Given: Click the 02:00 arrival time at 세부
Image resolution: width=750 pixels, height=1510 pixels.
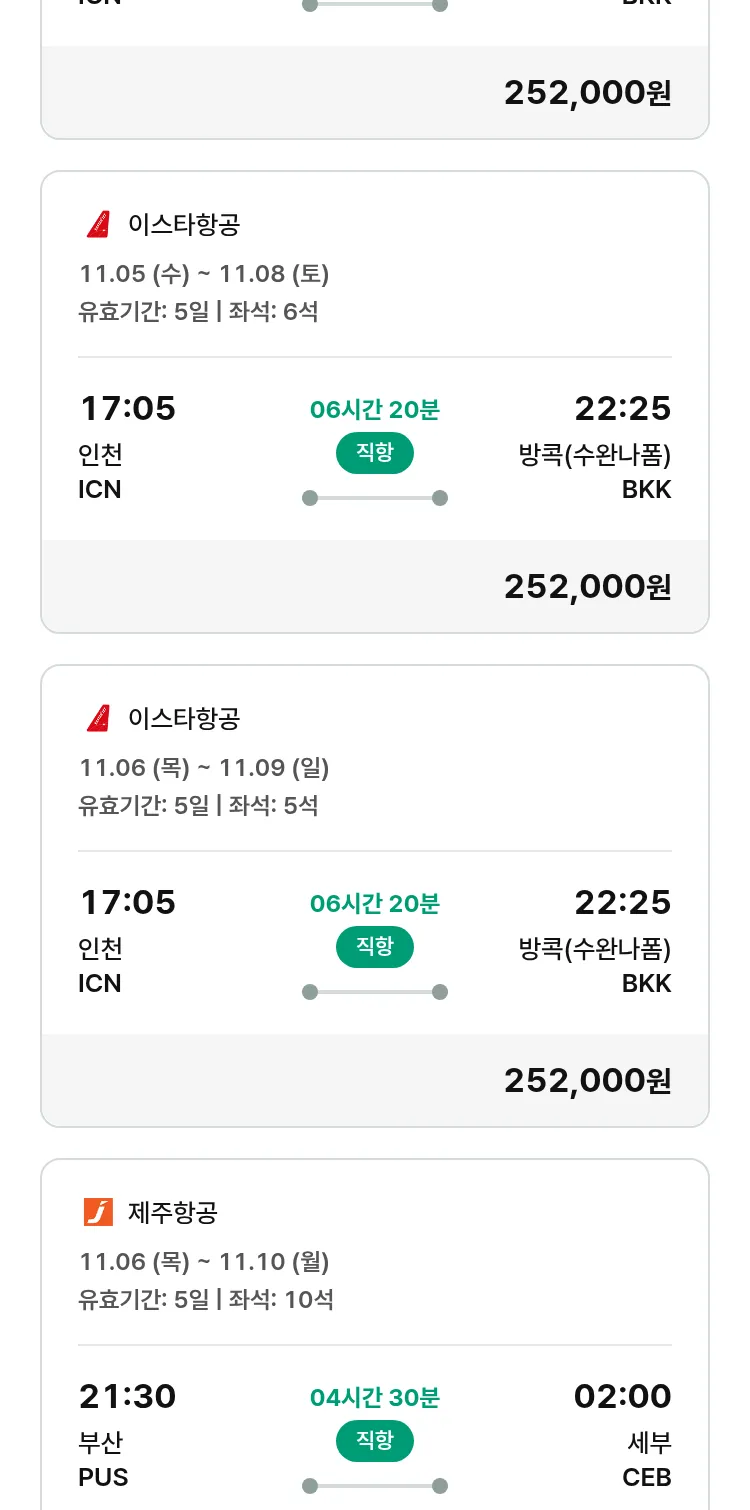Looking at the screenshot, I should (622, 1396).
